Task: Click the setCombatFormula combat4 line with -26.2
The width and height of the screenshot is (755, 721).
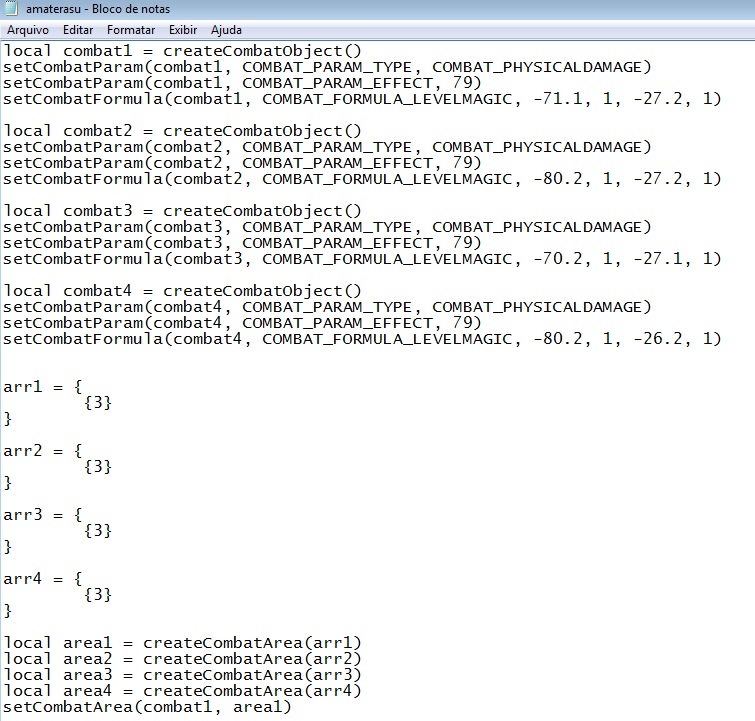Action: (362, 339)
